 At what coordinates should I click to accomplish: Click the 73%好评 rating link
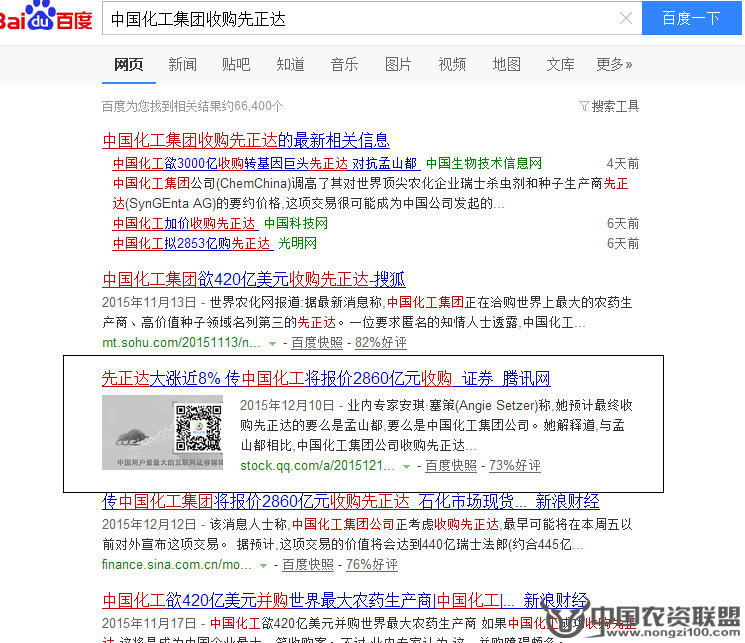(515, 465)
